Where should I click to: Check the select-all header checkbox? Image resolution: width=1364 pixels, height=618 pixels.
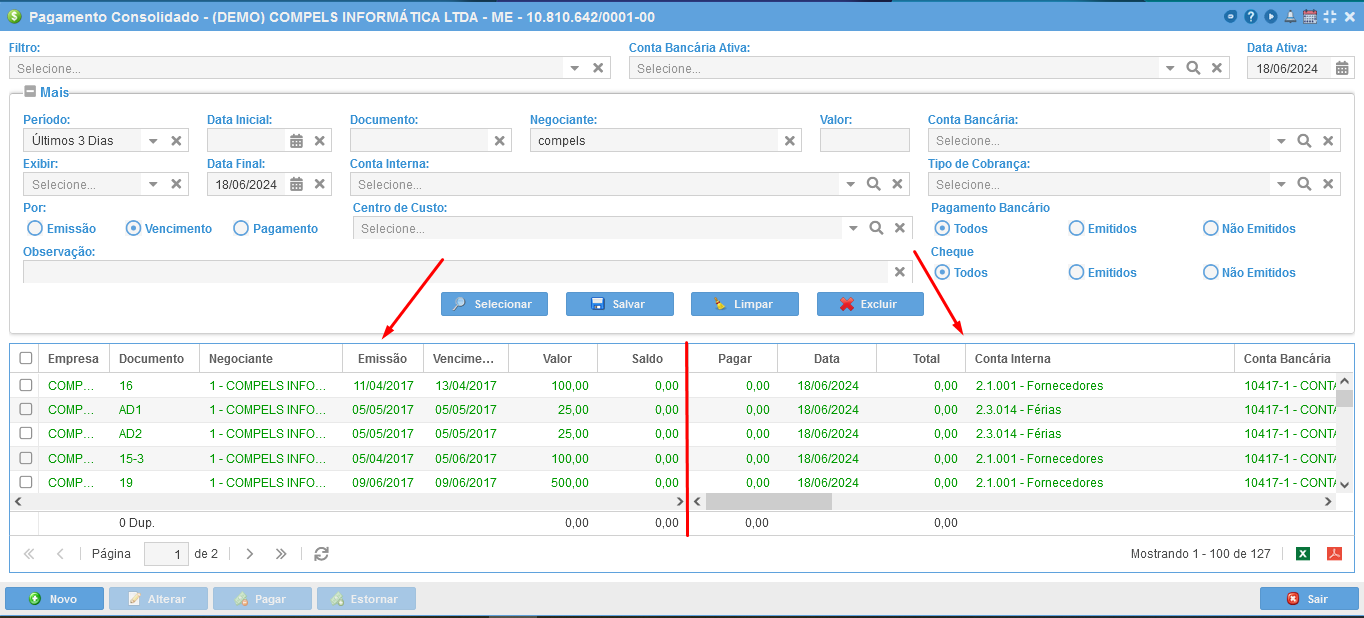[26, 358]
